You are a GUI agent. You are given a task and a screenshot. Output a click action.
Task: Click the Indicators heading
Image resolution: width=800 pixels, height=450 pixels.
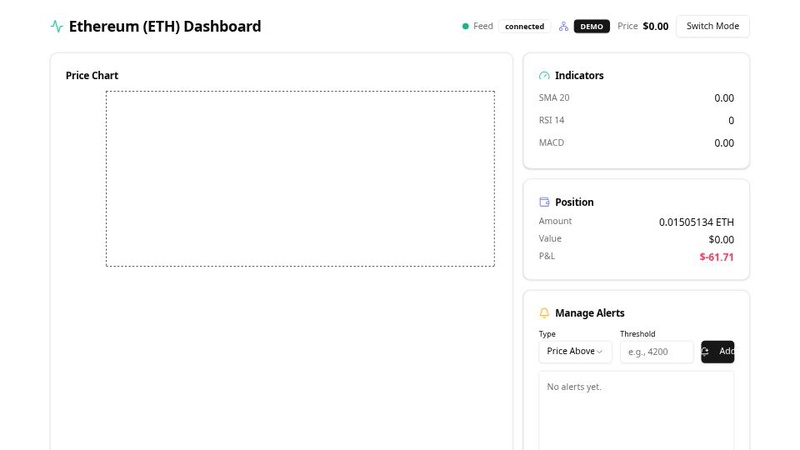(x=579, y=76)
